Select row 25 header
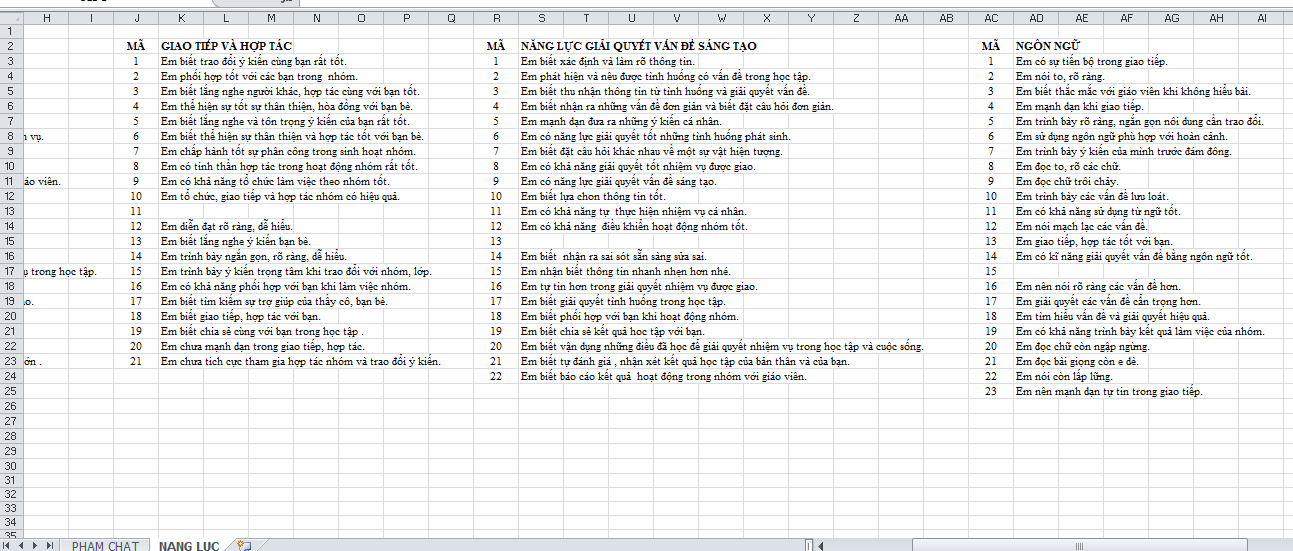The image size is (1293, 551). click(10, 391)
